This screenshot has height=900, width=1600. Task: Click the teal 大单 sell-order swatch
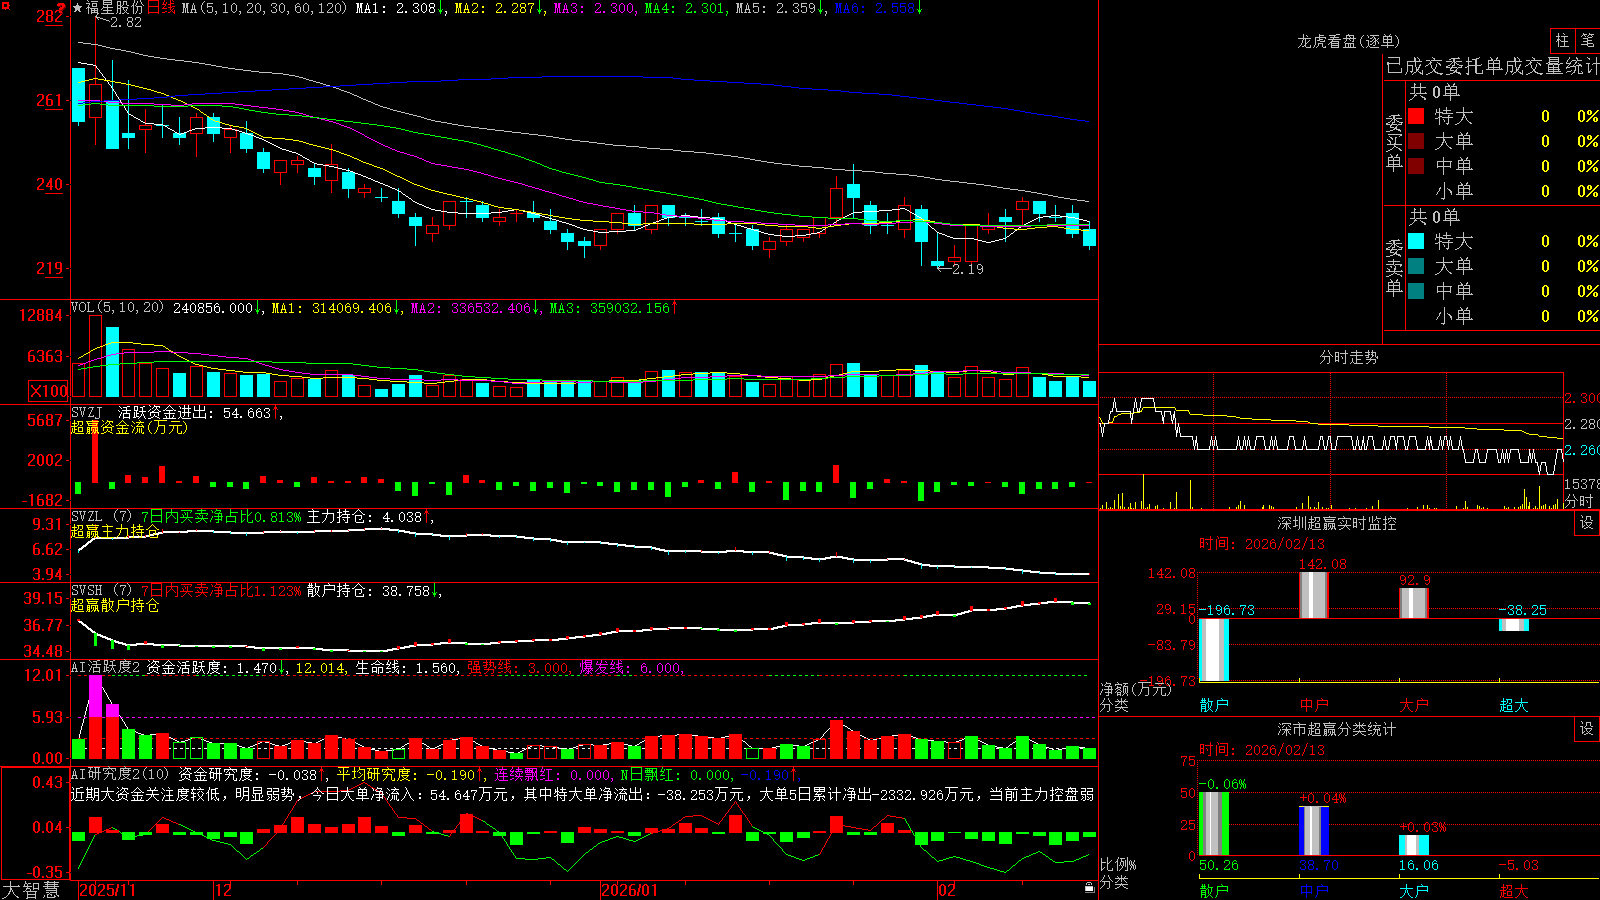pyautogui.click(x=1416, y=266)
